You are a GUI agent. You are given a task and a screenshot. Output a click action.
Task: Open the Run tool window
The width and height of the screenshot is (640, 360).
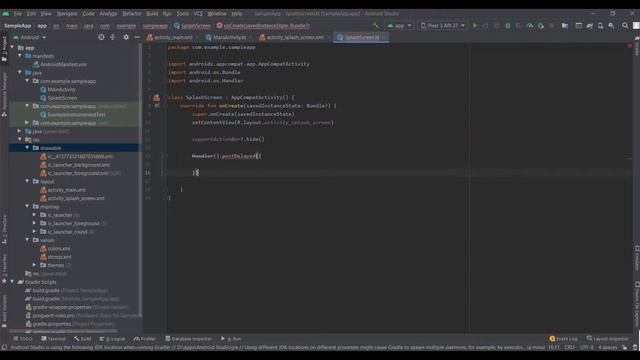[x=231, y=339]
